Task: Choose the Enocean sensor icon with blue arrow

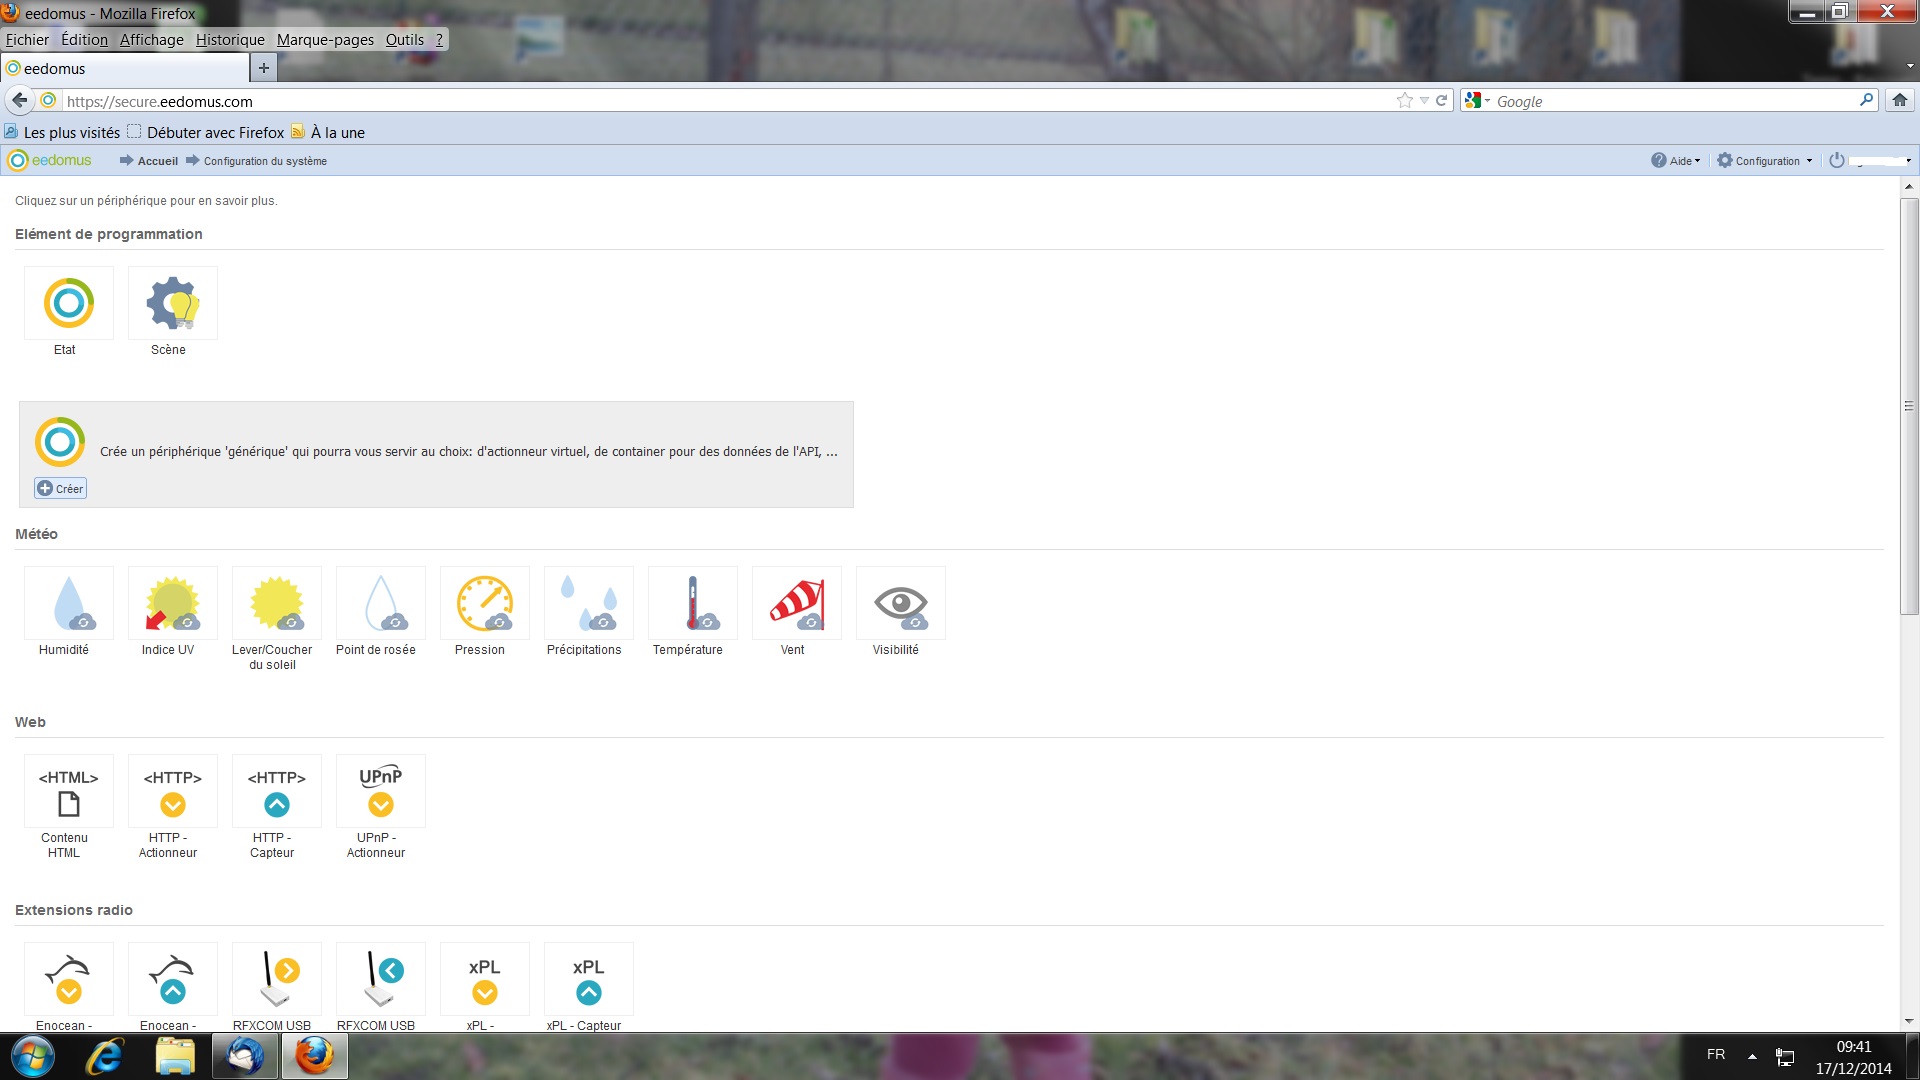Action: point(173,979)
